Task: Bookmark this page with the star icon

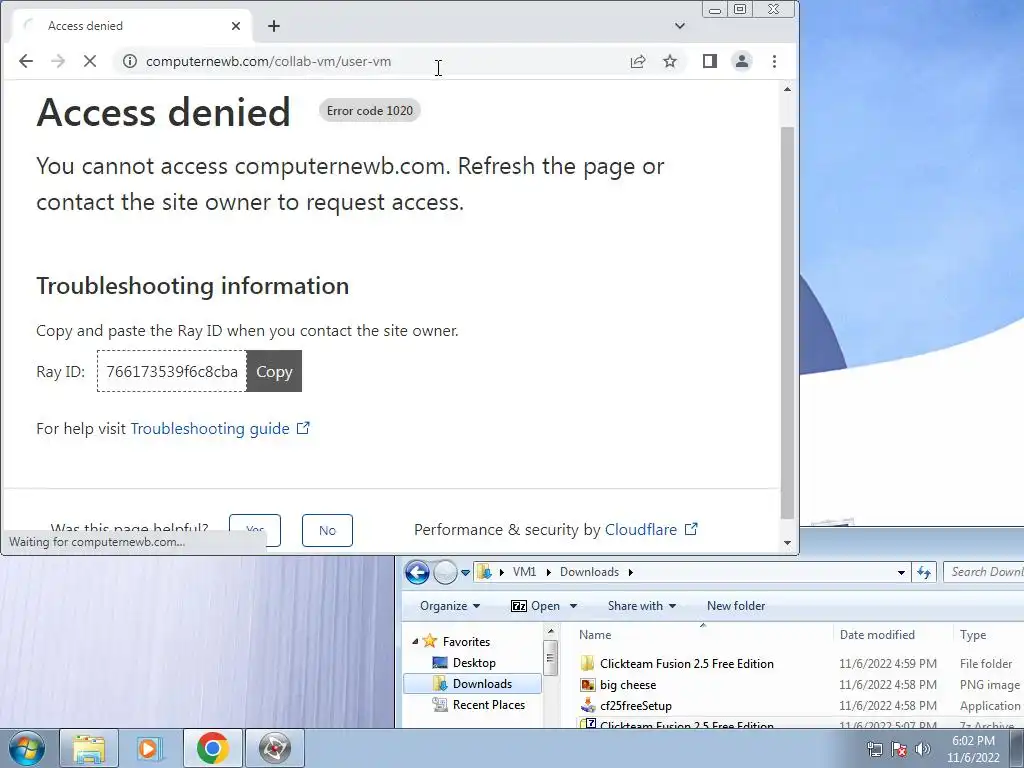Action: [x=670, y=61]
